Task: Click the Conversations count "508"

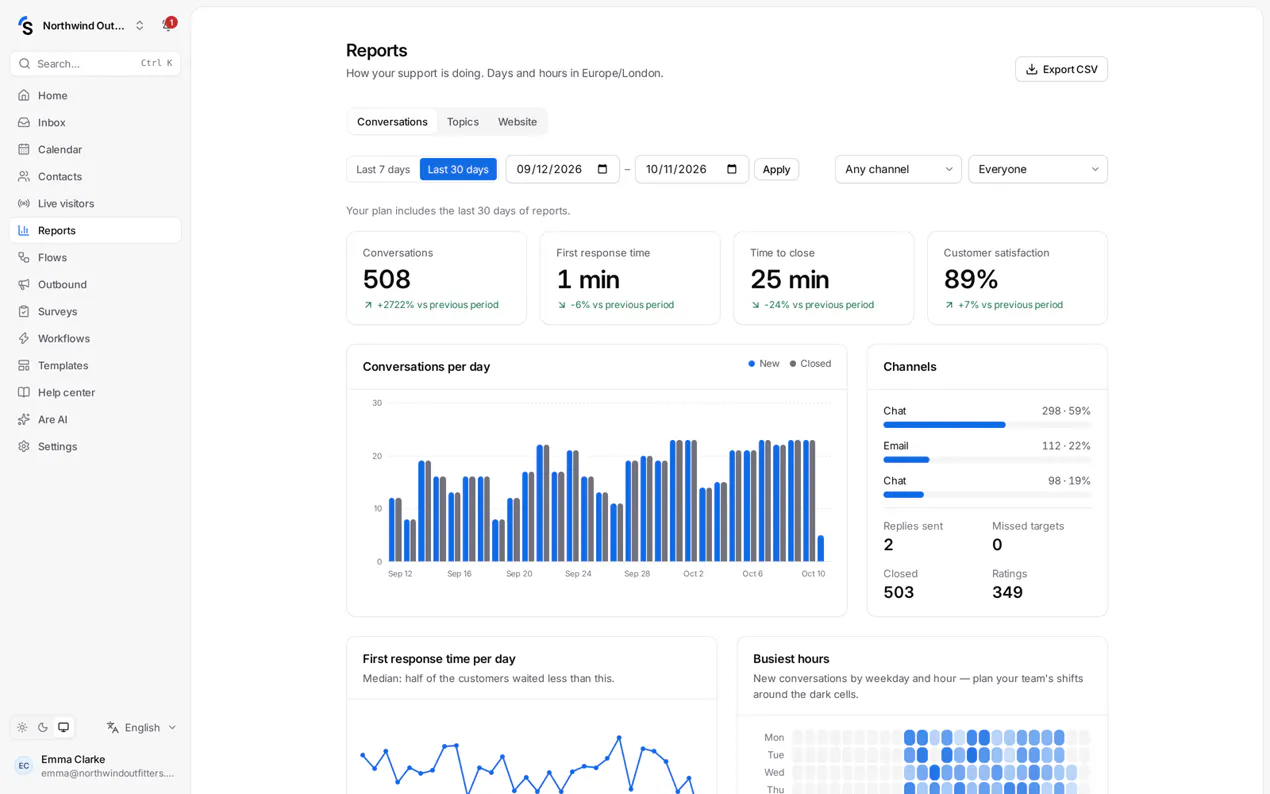Action: pos(387,279)
